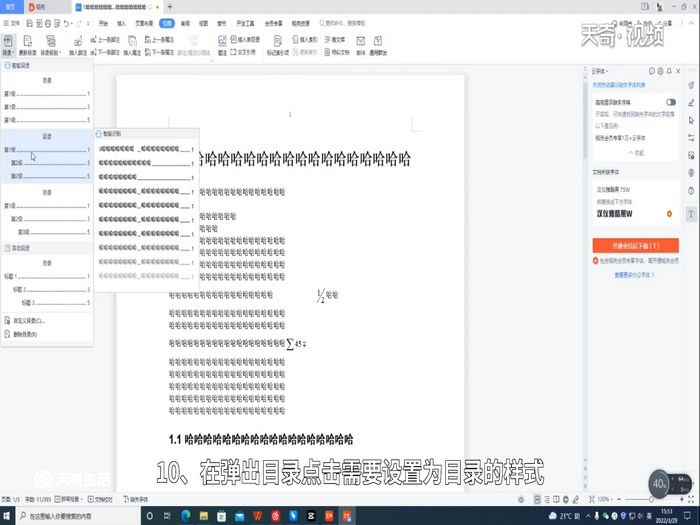Choose the first smart TOC preview
Viewport: 700px width, 525px height.
point(146,148)
